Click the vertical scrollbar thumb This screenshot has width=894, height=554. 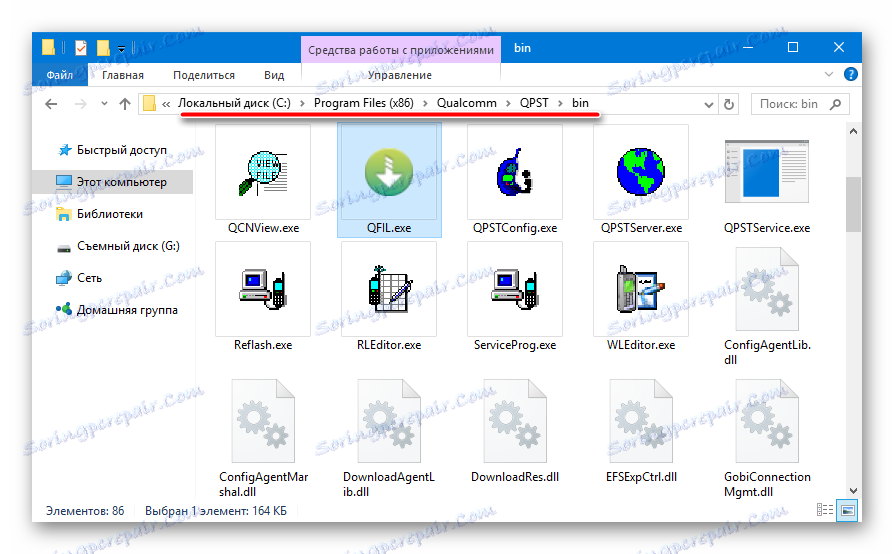tap(853, 205)
